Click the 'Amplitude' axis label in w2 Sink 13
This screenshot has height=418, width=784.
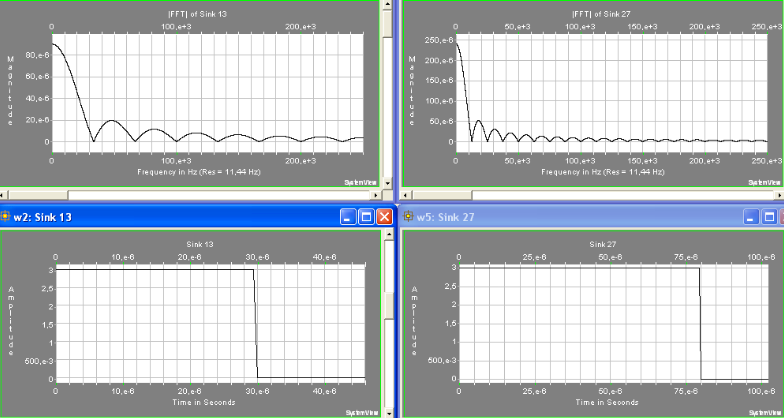point(11,320)
